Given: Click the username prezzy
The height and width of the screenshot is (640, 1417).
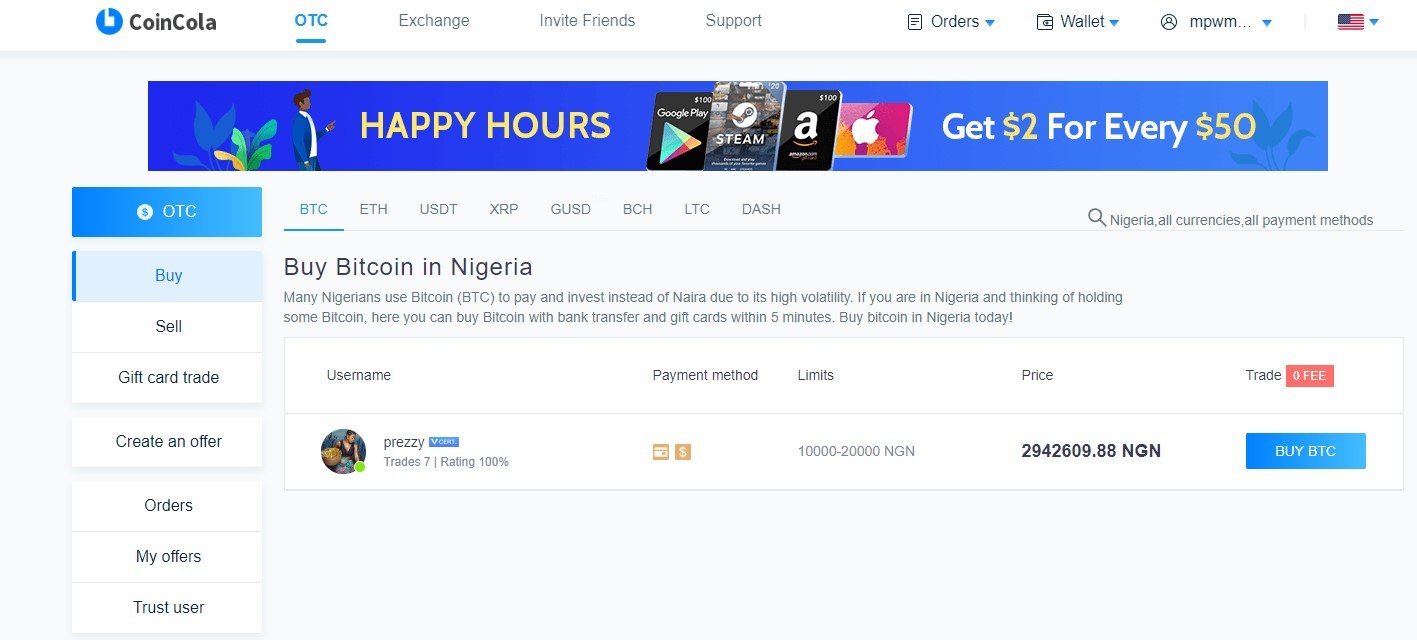Looking at the screenshot, I should coord(404,442).
